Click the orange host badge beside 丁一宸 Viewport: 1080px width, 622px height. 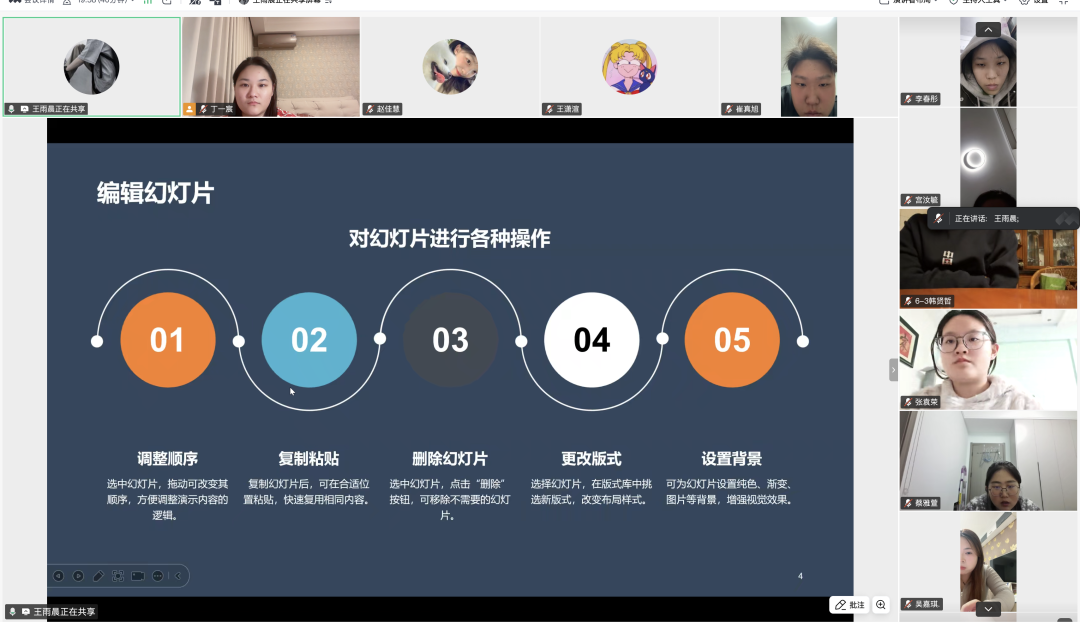(189, 109)
